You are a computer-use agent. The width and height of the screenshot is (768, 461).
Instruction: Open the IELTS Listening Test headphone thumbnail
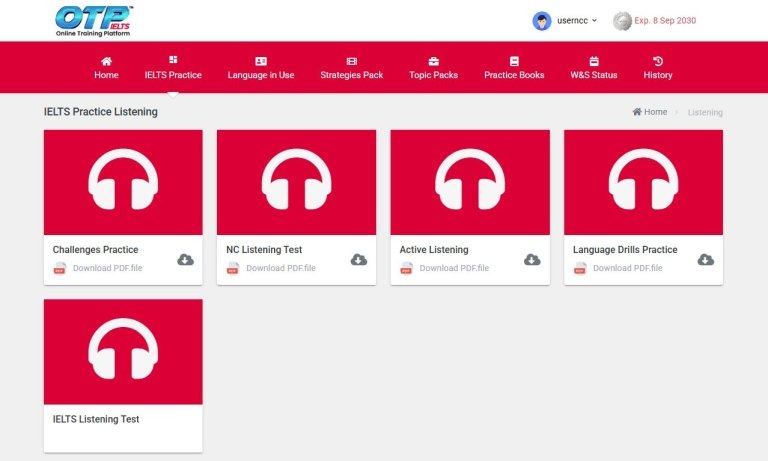(x=123, y=352)
